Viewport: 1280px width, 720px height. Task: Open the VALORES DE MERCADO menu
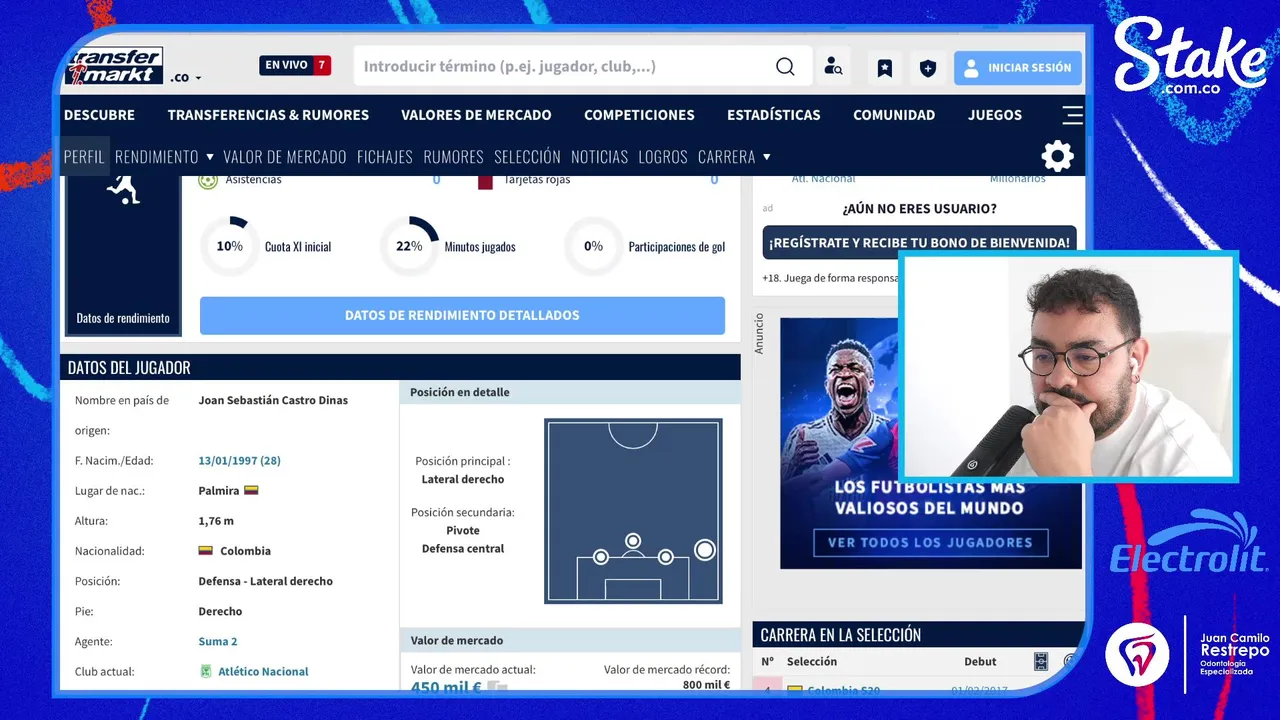coord(476,115)
